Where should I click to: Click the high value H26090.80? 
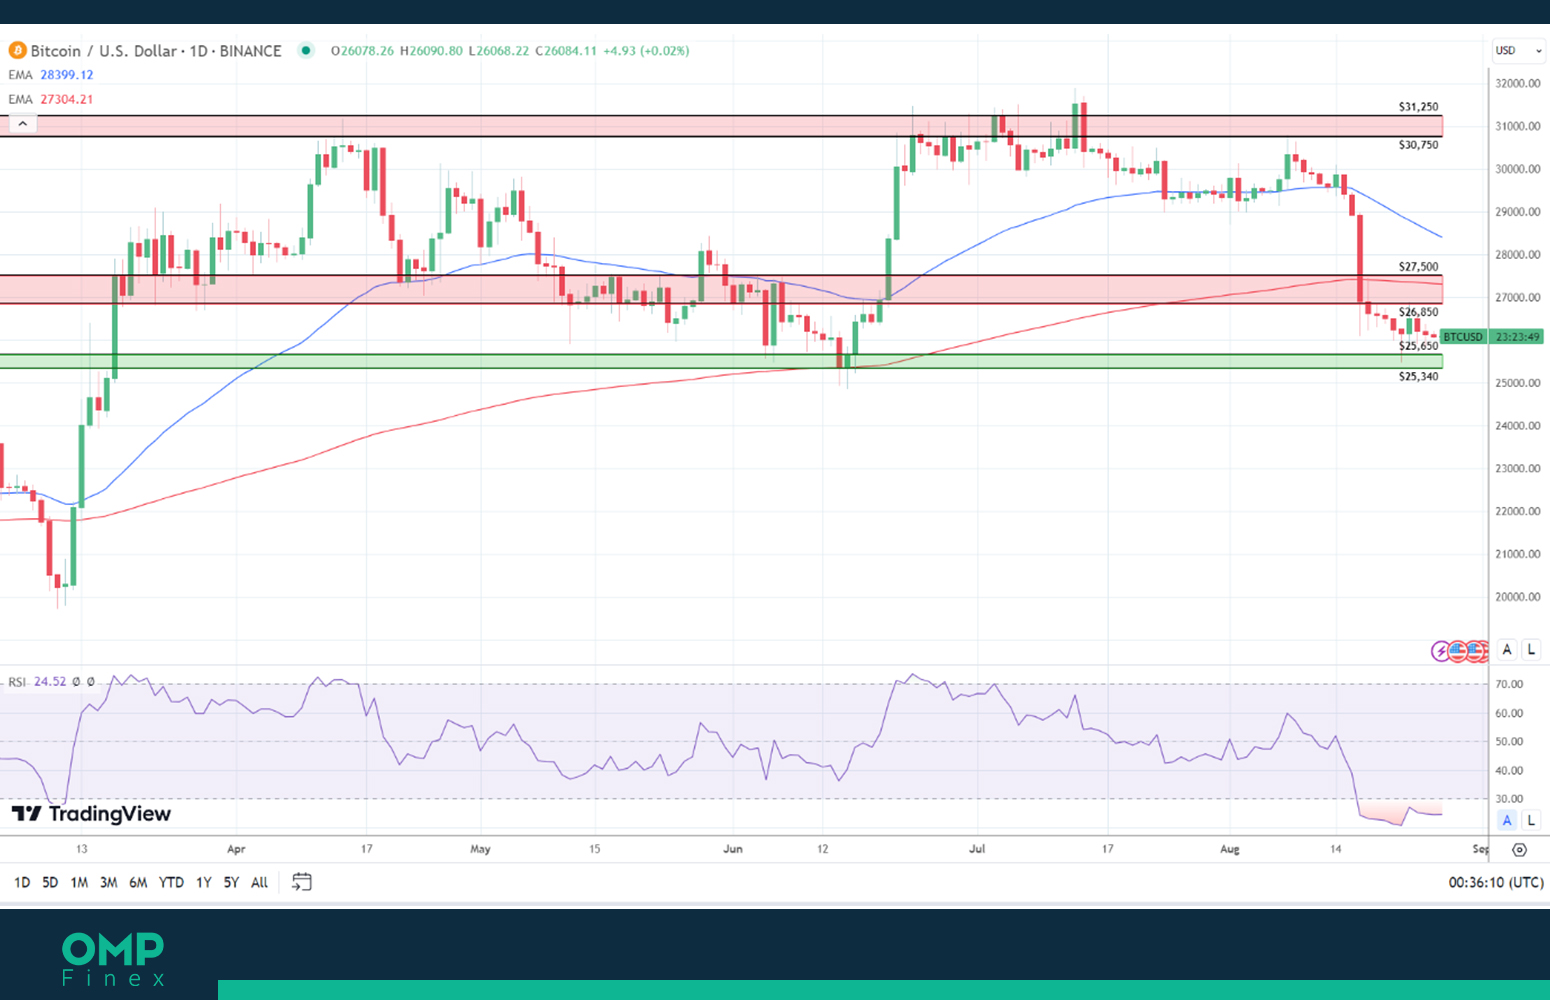(x=431, y=51)
